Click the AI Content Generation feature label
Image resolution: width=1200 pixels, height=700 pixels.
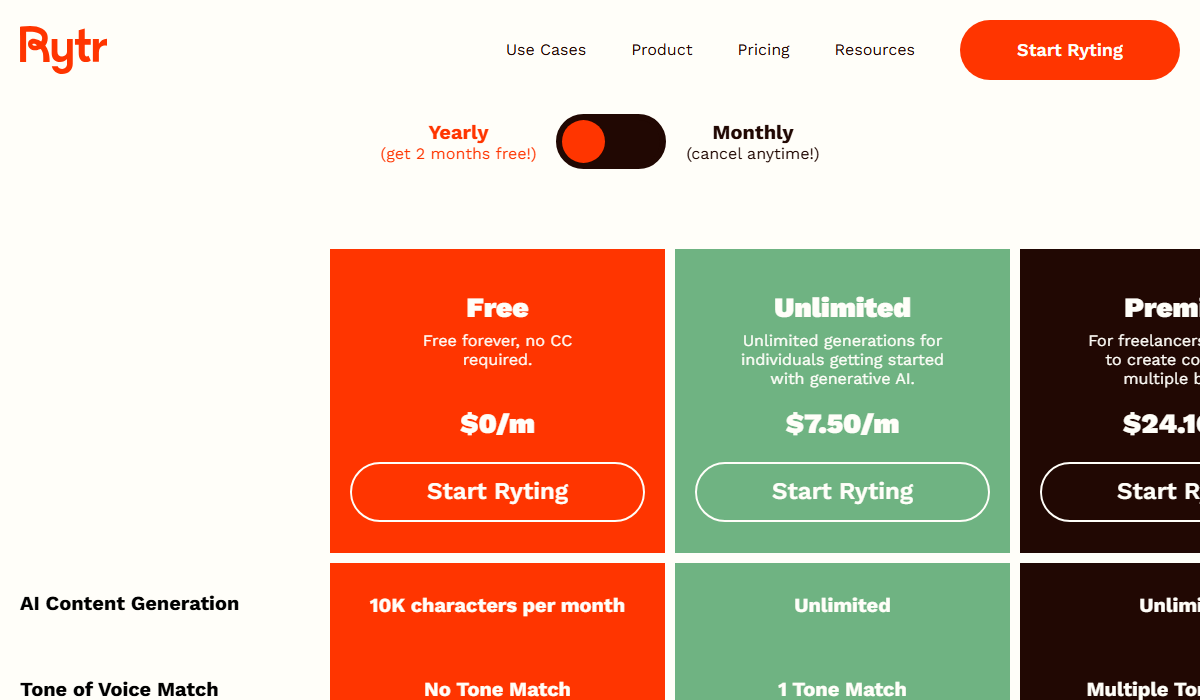pyautogui.click(x=129, y=603)
